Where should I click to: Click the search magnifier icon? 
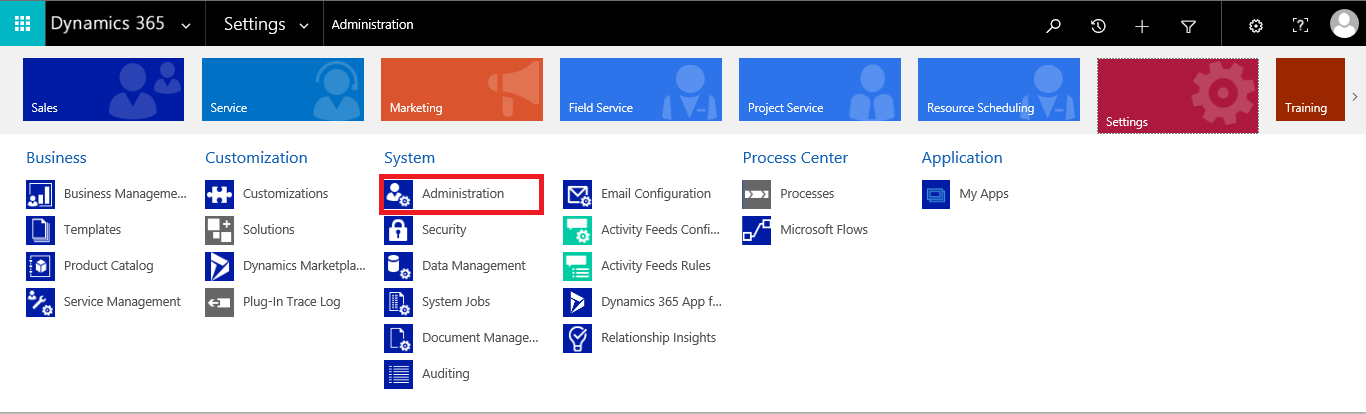tap(1053, 26)
